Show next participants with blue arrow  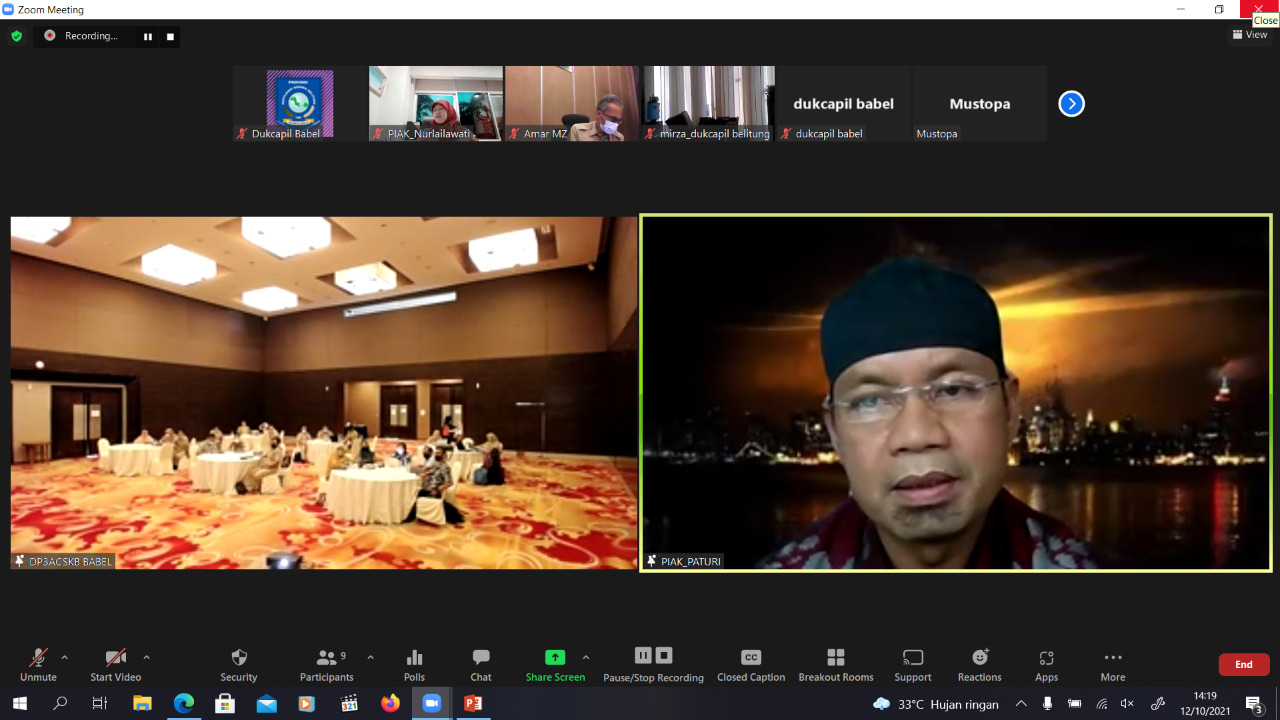[x=1071, y=104]
